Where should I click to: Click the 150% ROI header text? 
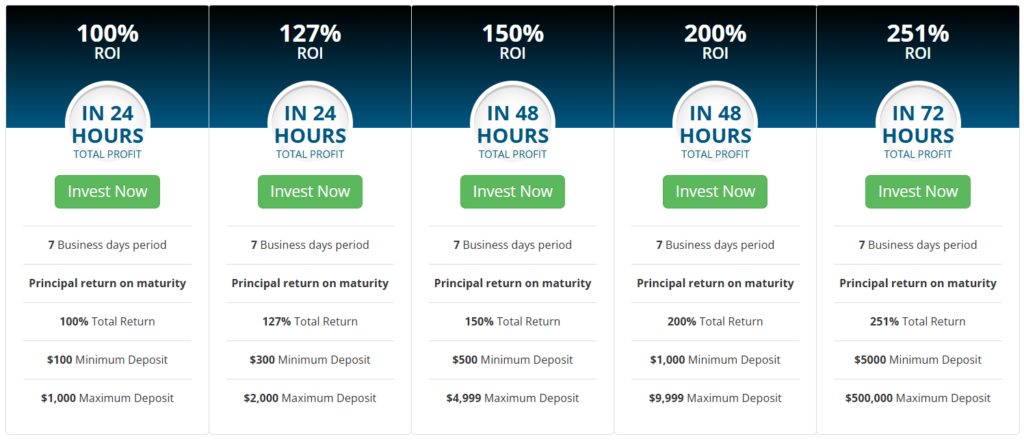coord(512,40)
